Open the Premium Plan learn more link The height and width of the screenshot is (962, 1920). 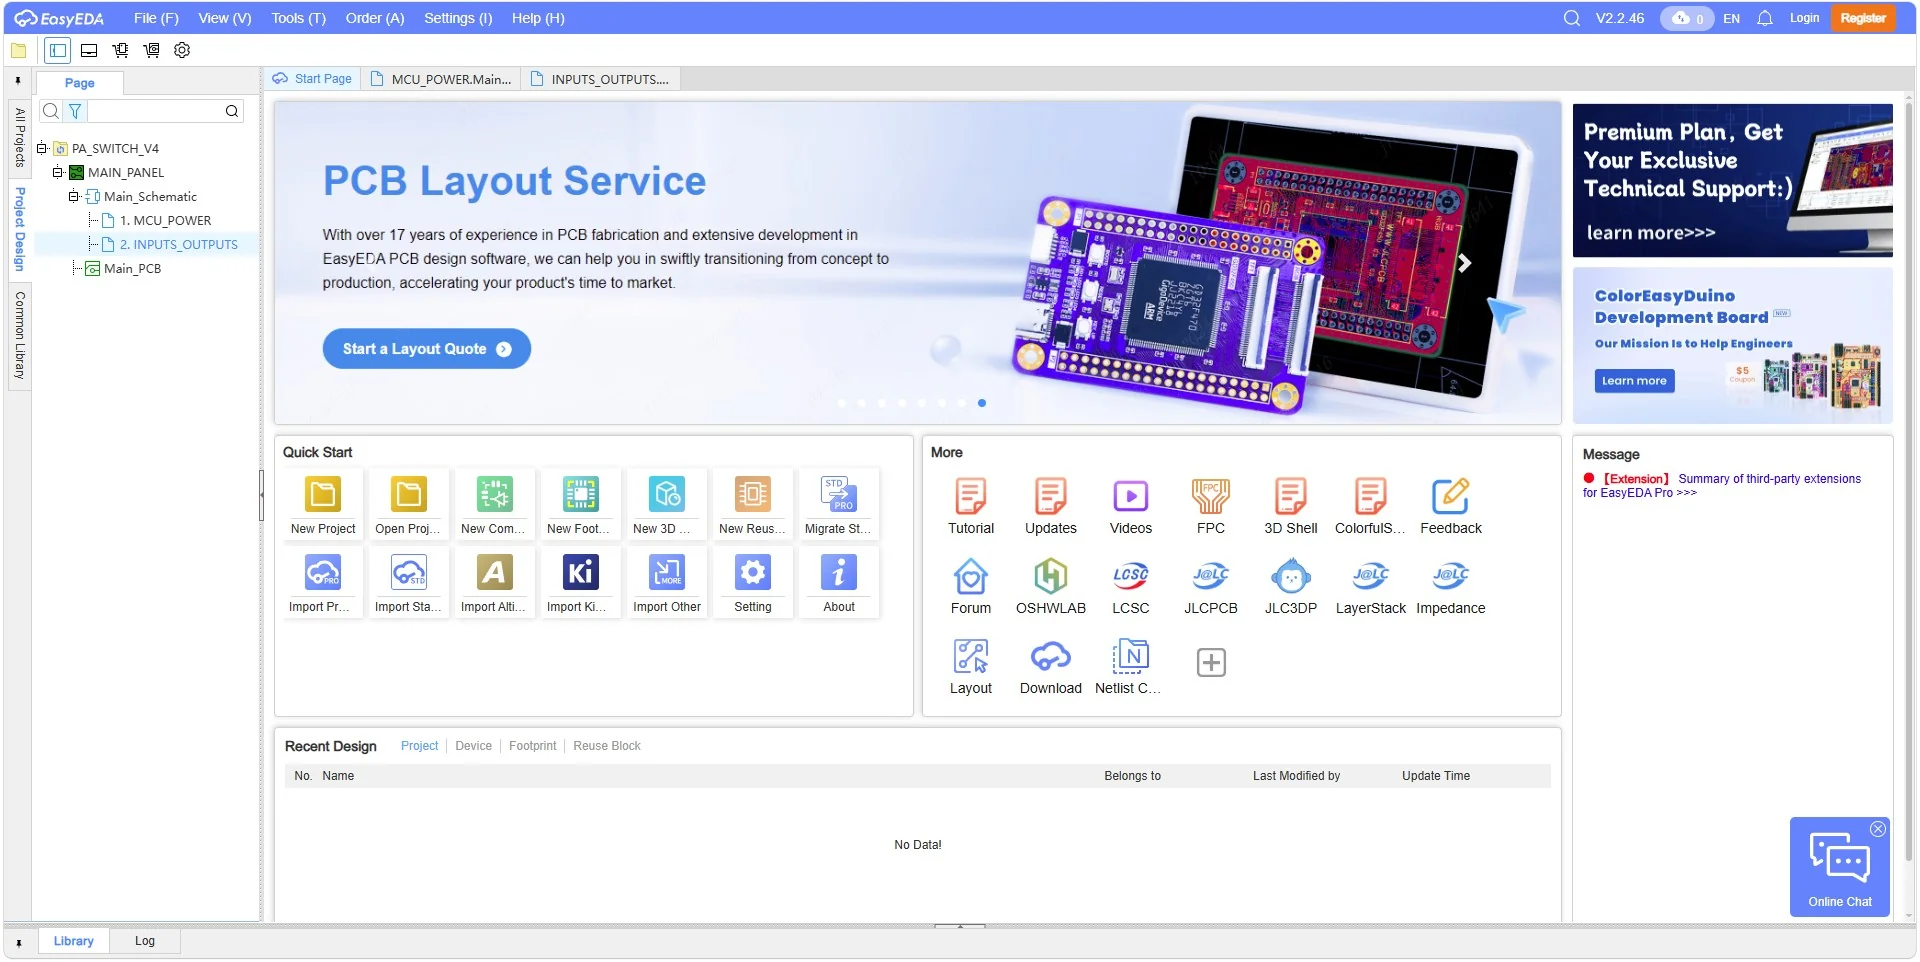click(x=1651, y=232)
